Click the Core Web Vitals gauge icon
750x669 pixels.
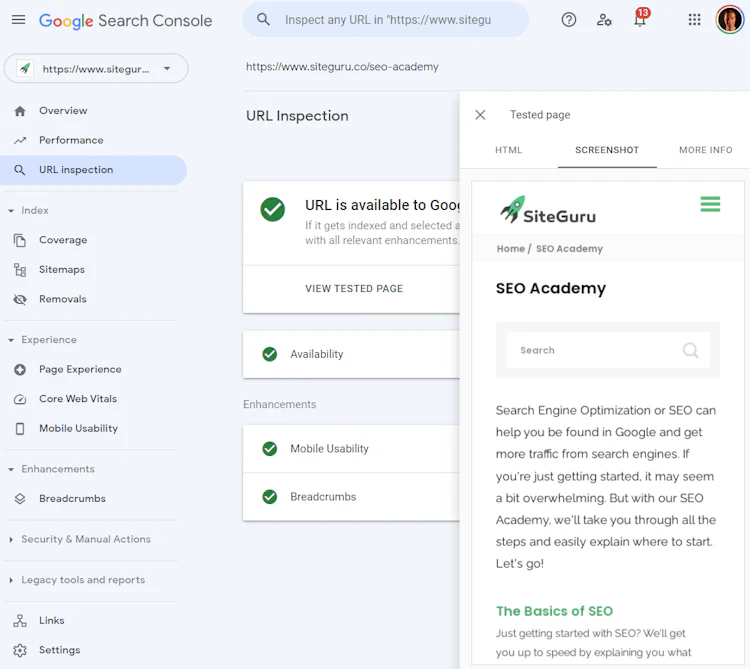(x=20, y=399)
